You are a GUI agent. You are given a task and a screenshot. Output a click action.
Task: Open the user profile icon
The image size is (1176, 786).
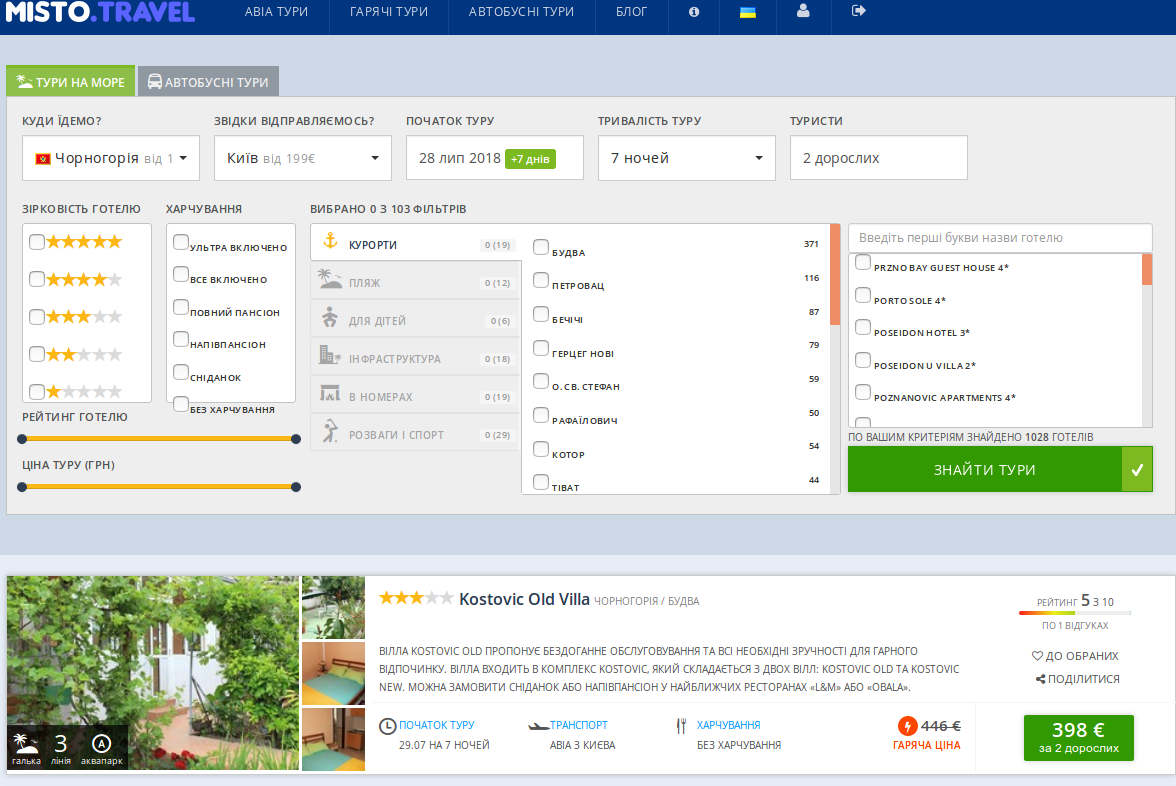803,12
